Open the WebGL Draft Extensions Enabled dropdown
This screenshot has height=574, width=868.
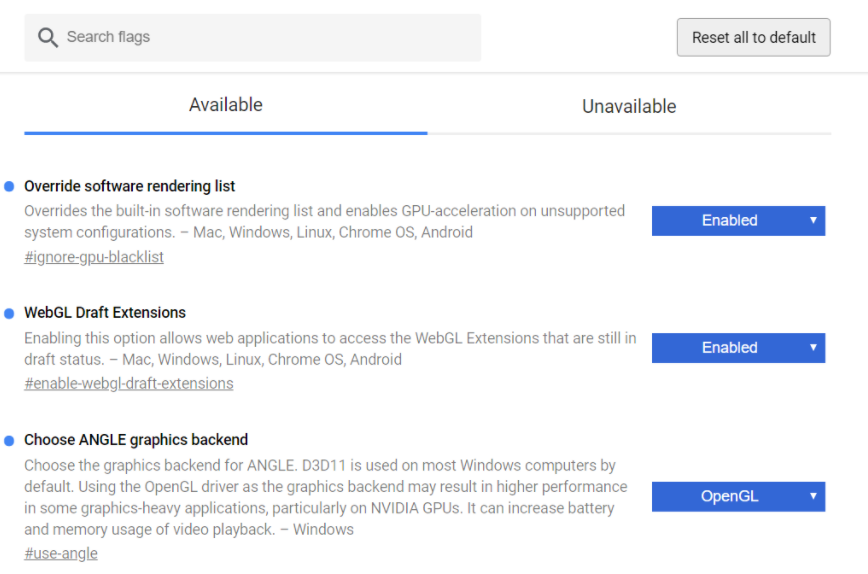pyautogui.click(x=737, y=347)
